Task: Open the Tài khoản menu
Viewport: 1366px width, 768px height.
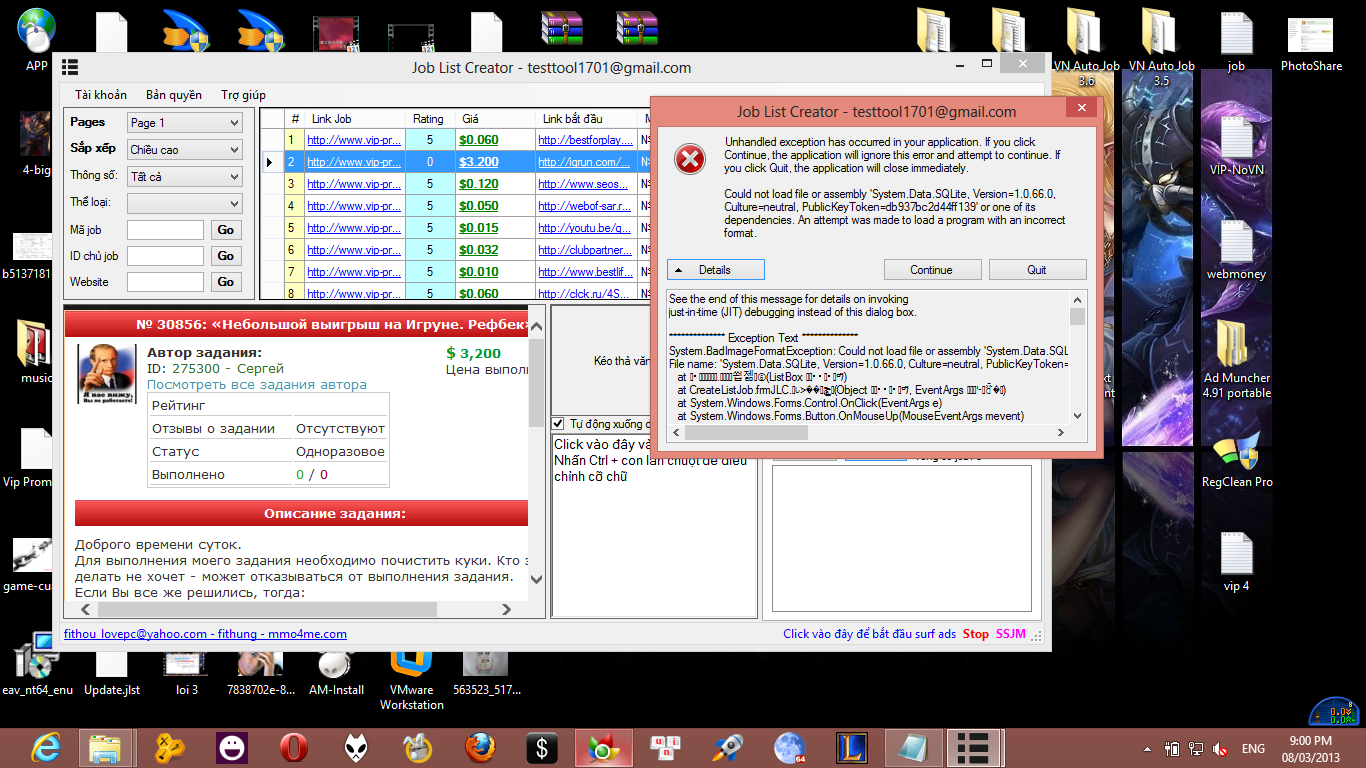Action: tap(101, 95)
